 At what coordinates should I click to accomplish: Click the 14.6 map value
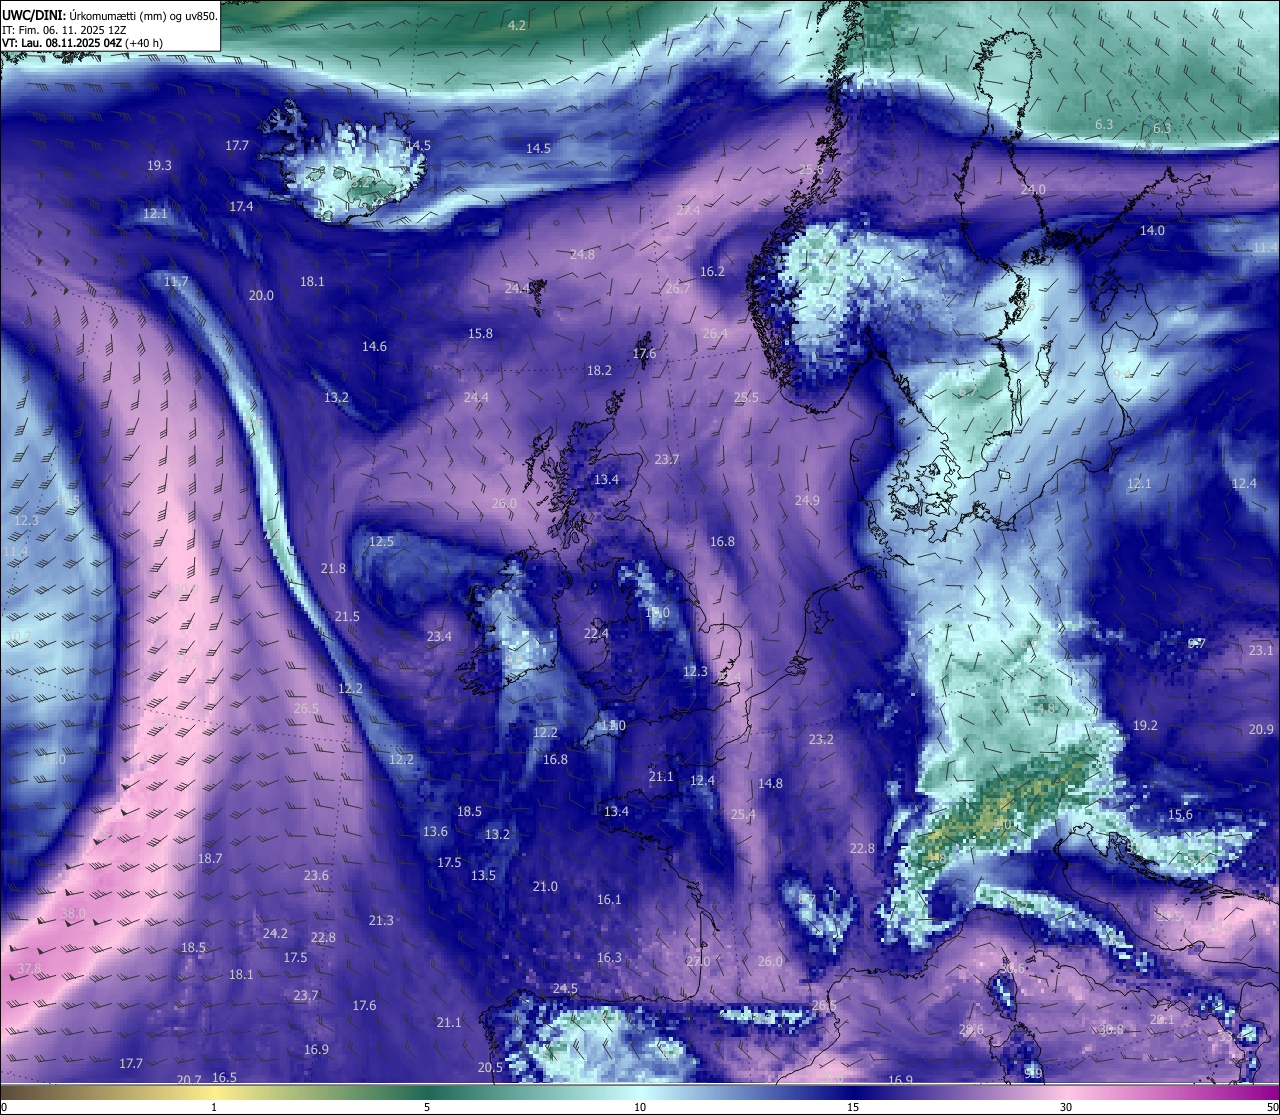pyautogui.click(x=374, y=346)
